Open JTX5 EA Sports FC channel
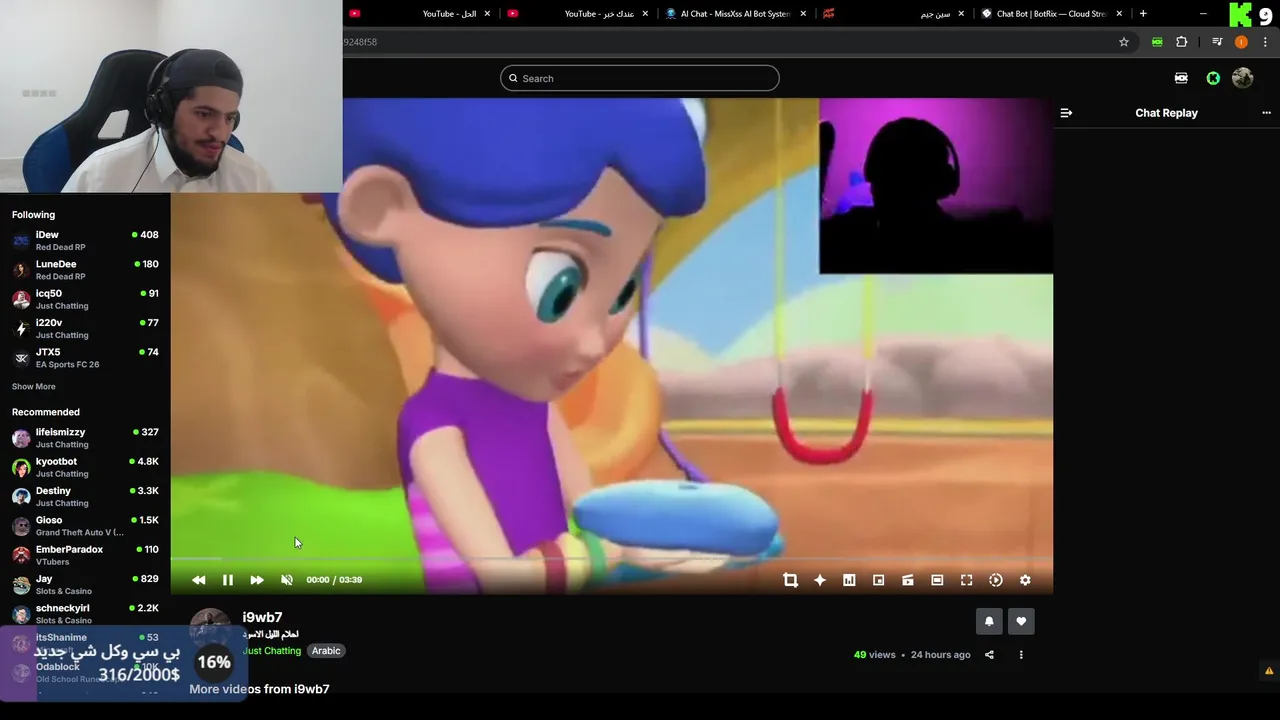Screen dimensions: 1280x720 tap(85, 358)
